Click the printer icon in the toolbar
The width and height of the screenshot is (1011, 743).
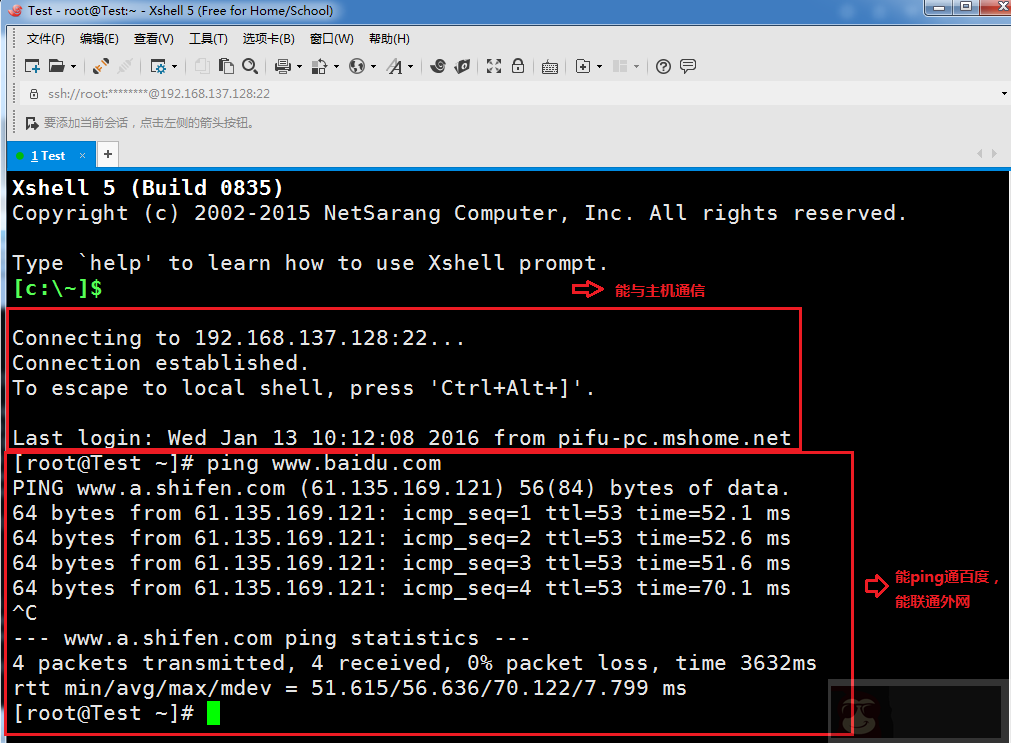282,67
